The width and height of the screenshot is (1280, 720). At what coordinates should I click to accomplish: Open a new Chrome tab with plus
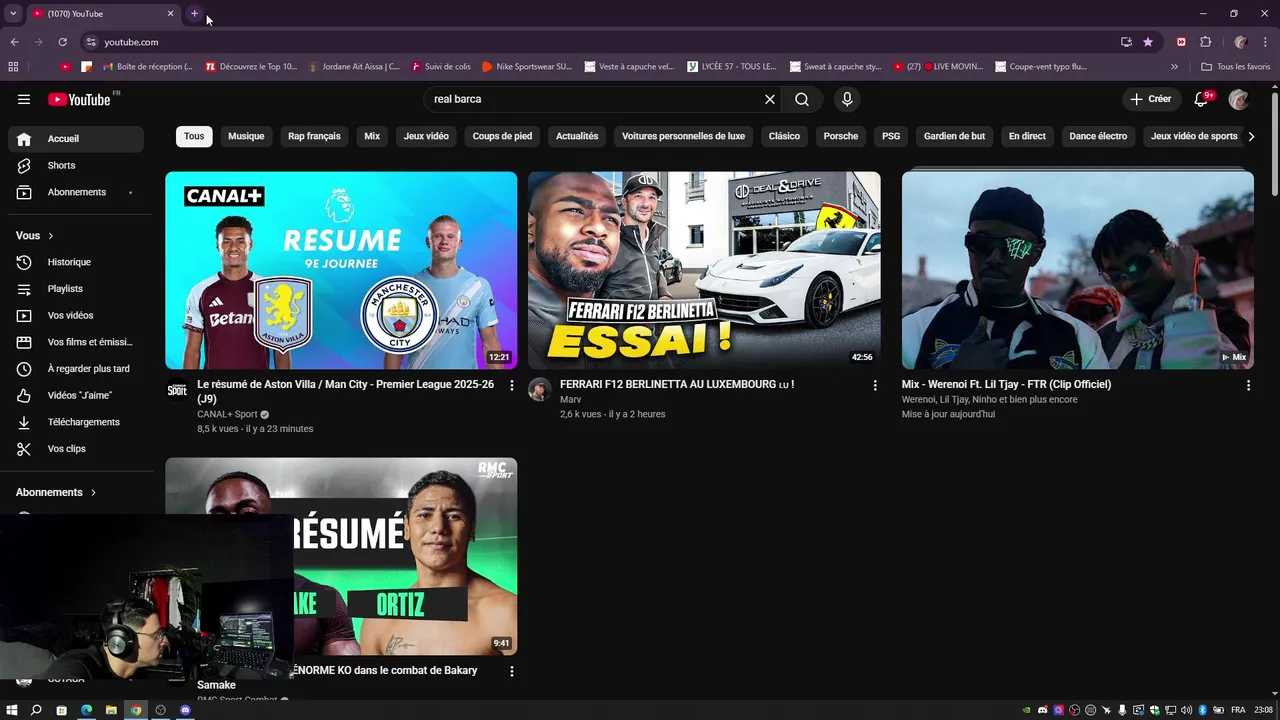(x=194, y=14)
